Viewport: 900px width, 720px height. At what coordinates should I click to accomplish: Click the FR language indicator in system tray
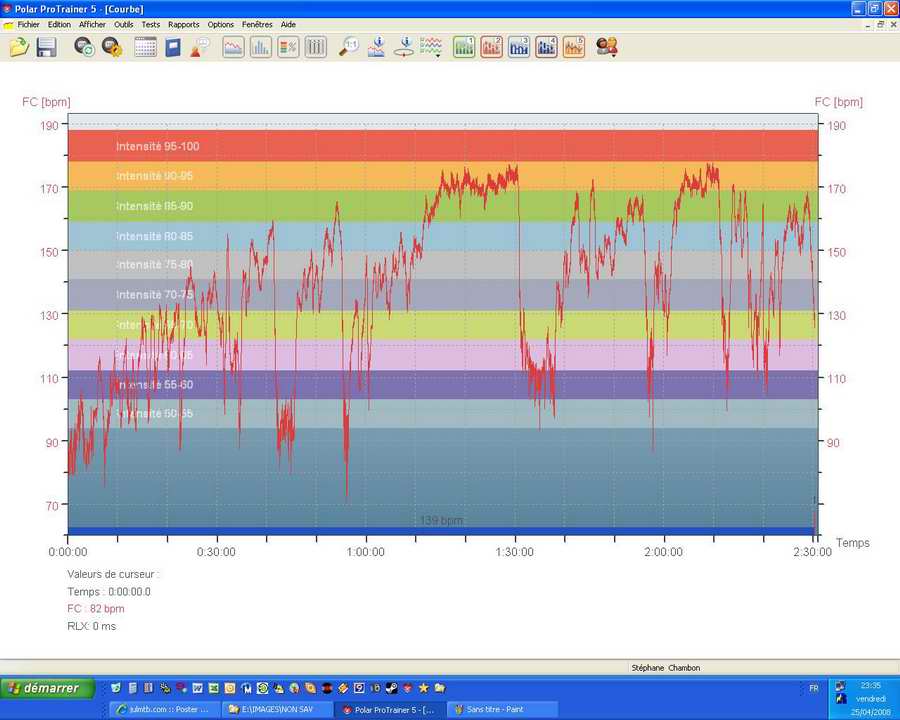tap(813, 688)
